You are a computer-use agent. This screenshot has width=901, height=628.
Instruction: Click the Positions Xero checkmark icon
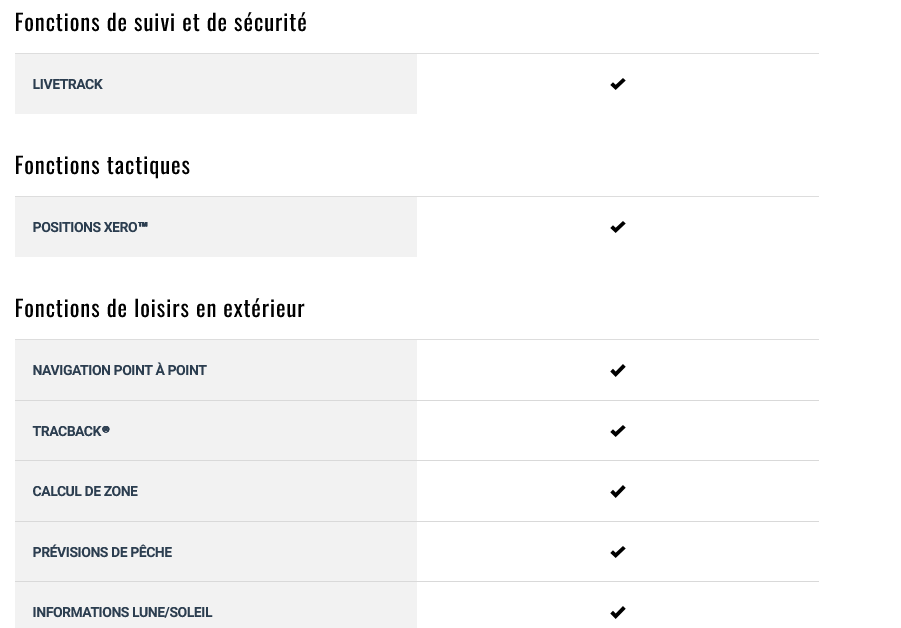pos(618,227)
